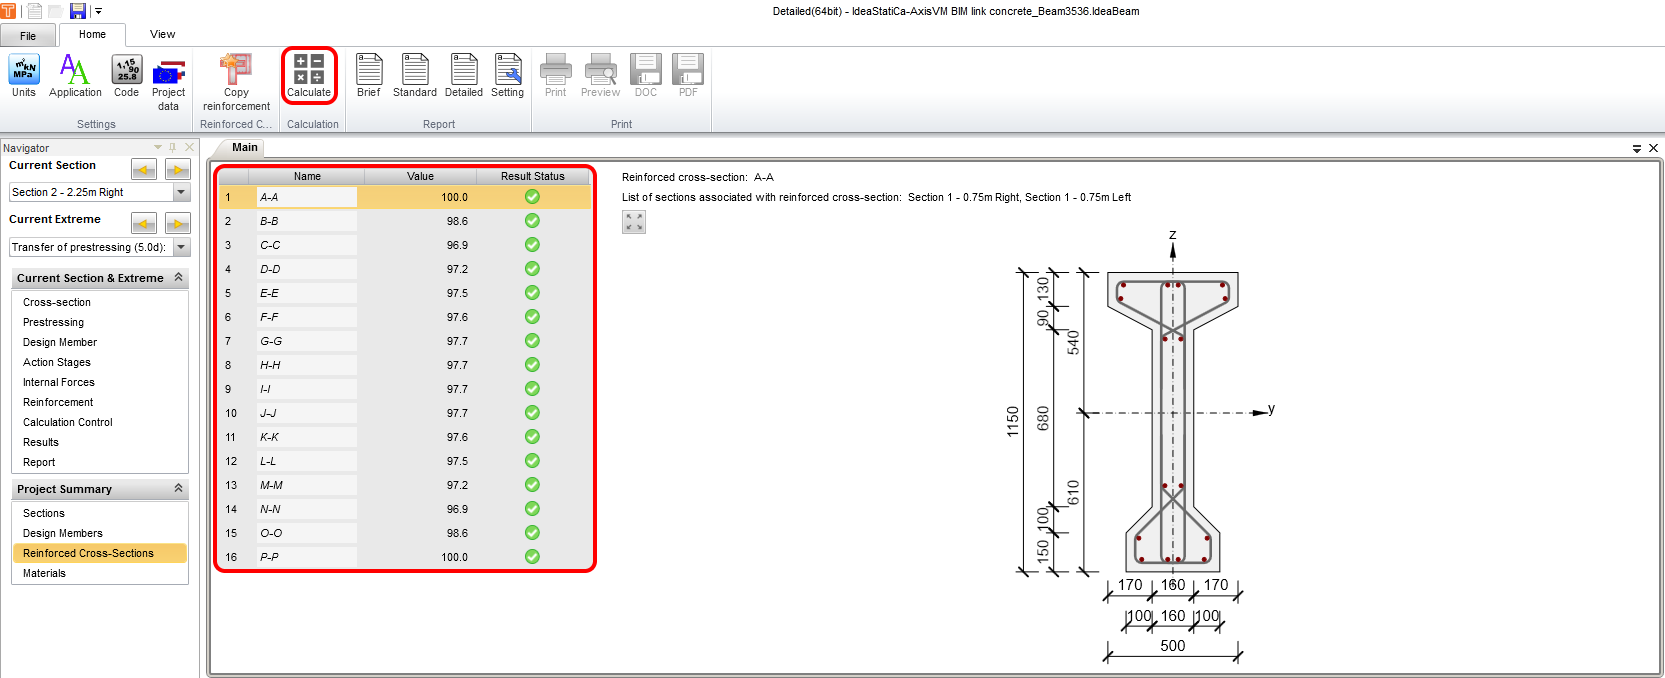1665x678 pixels.
Task: Generate the Brief report
Action: click(369, 75)
